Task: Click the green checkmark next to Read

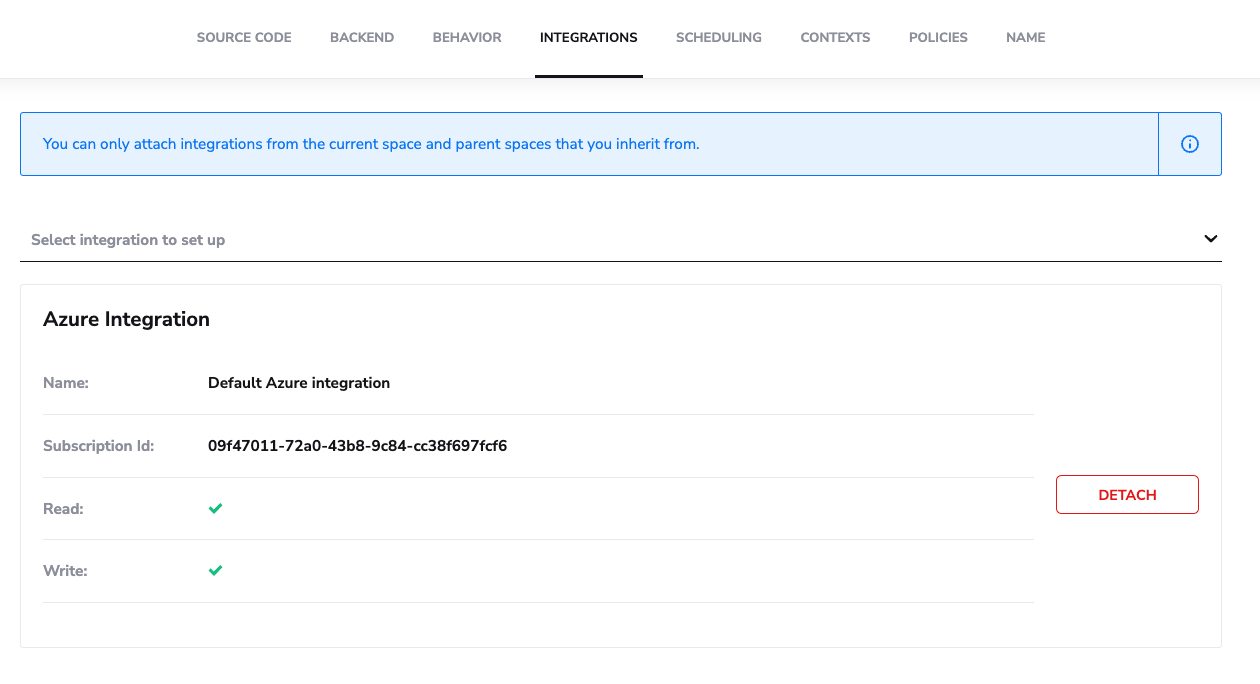Action: tap(215, 508)
